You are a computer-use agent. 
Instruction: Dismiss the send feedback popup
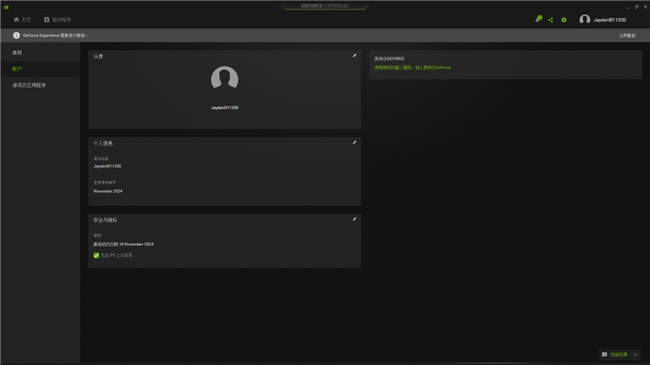pyautogui.click(x=635, y=355)
